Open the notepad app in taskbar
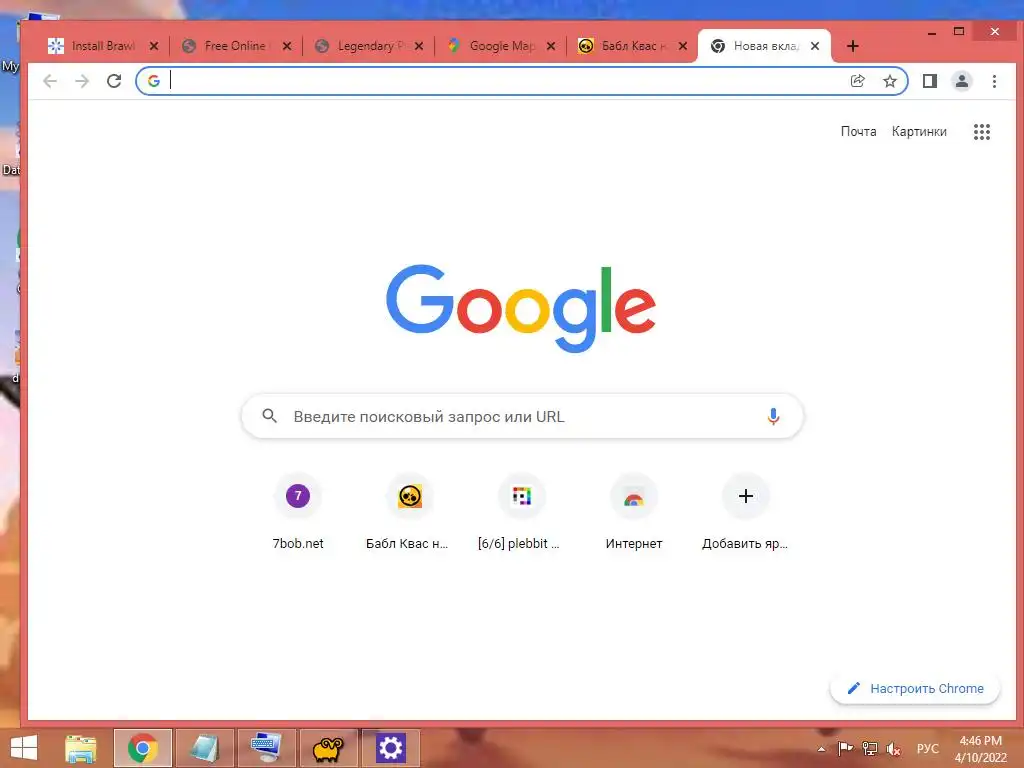The height and width of the screenshot is (768, 1024). click(x=204, y=748)
